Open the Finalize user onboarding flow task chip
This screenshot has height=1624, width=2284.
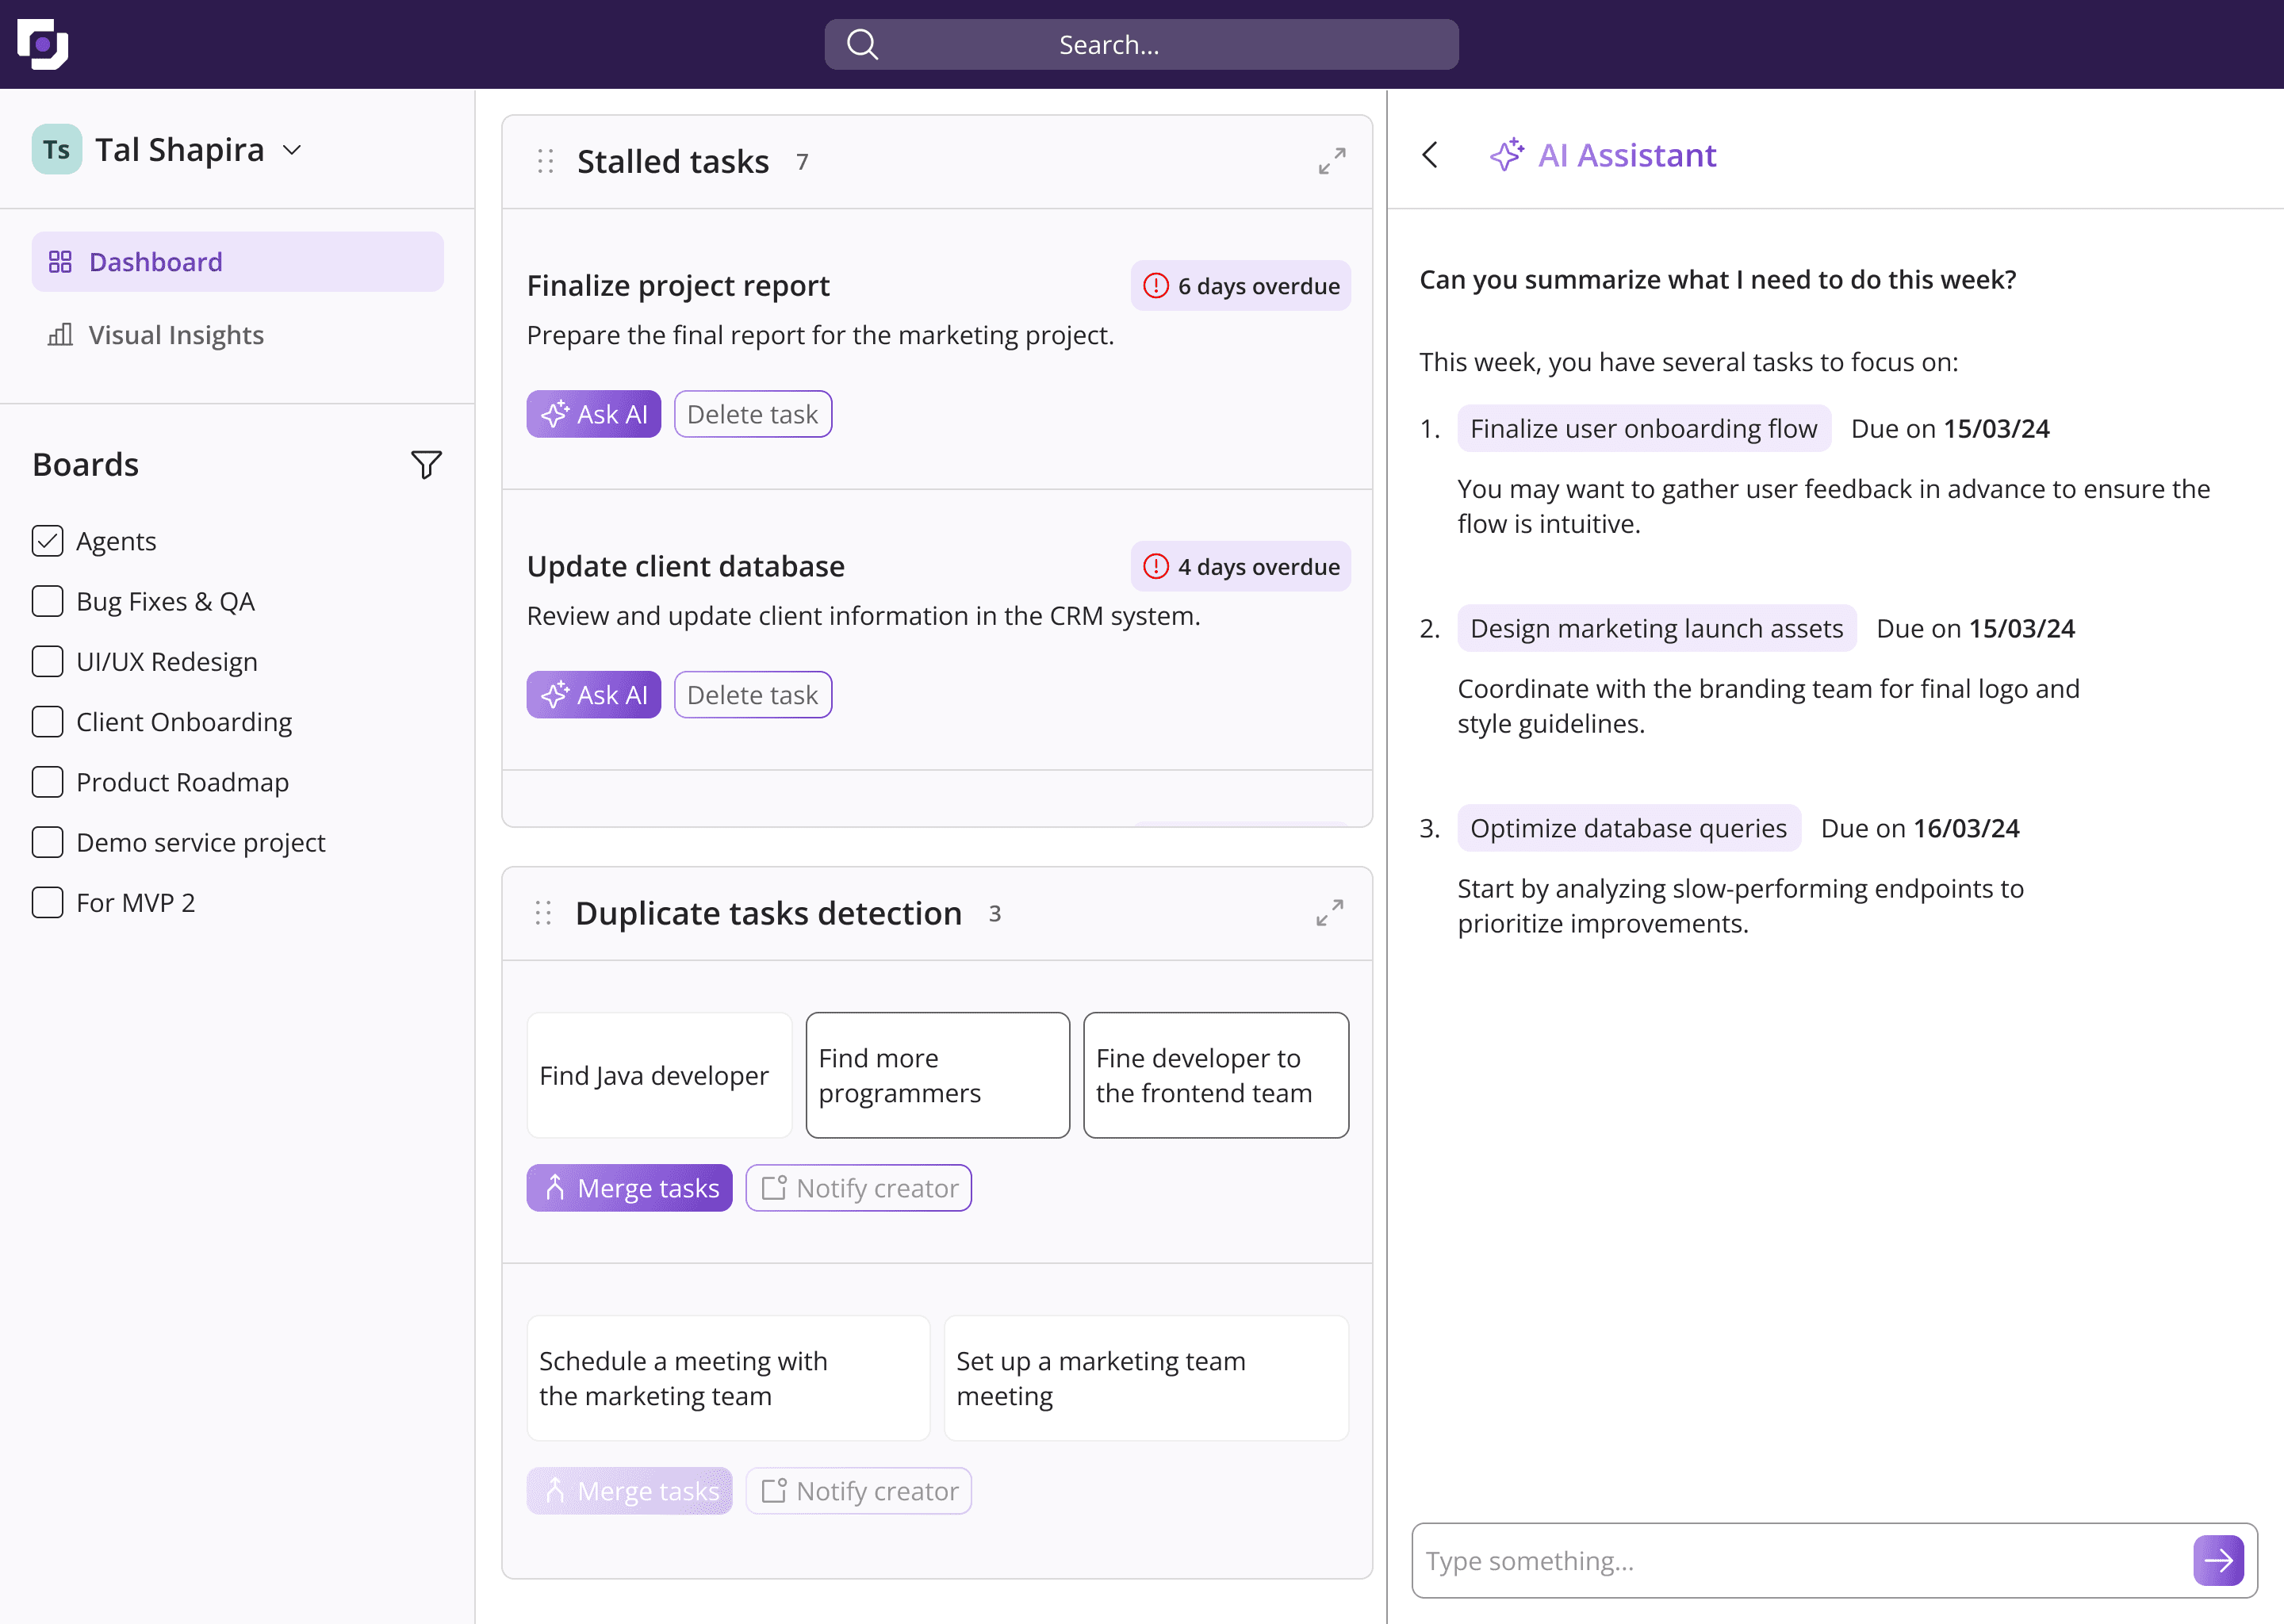[1643, 428]
